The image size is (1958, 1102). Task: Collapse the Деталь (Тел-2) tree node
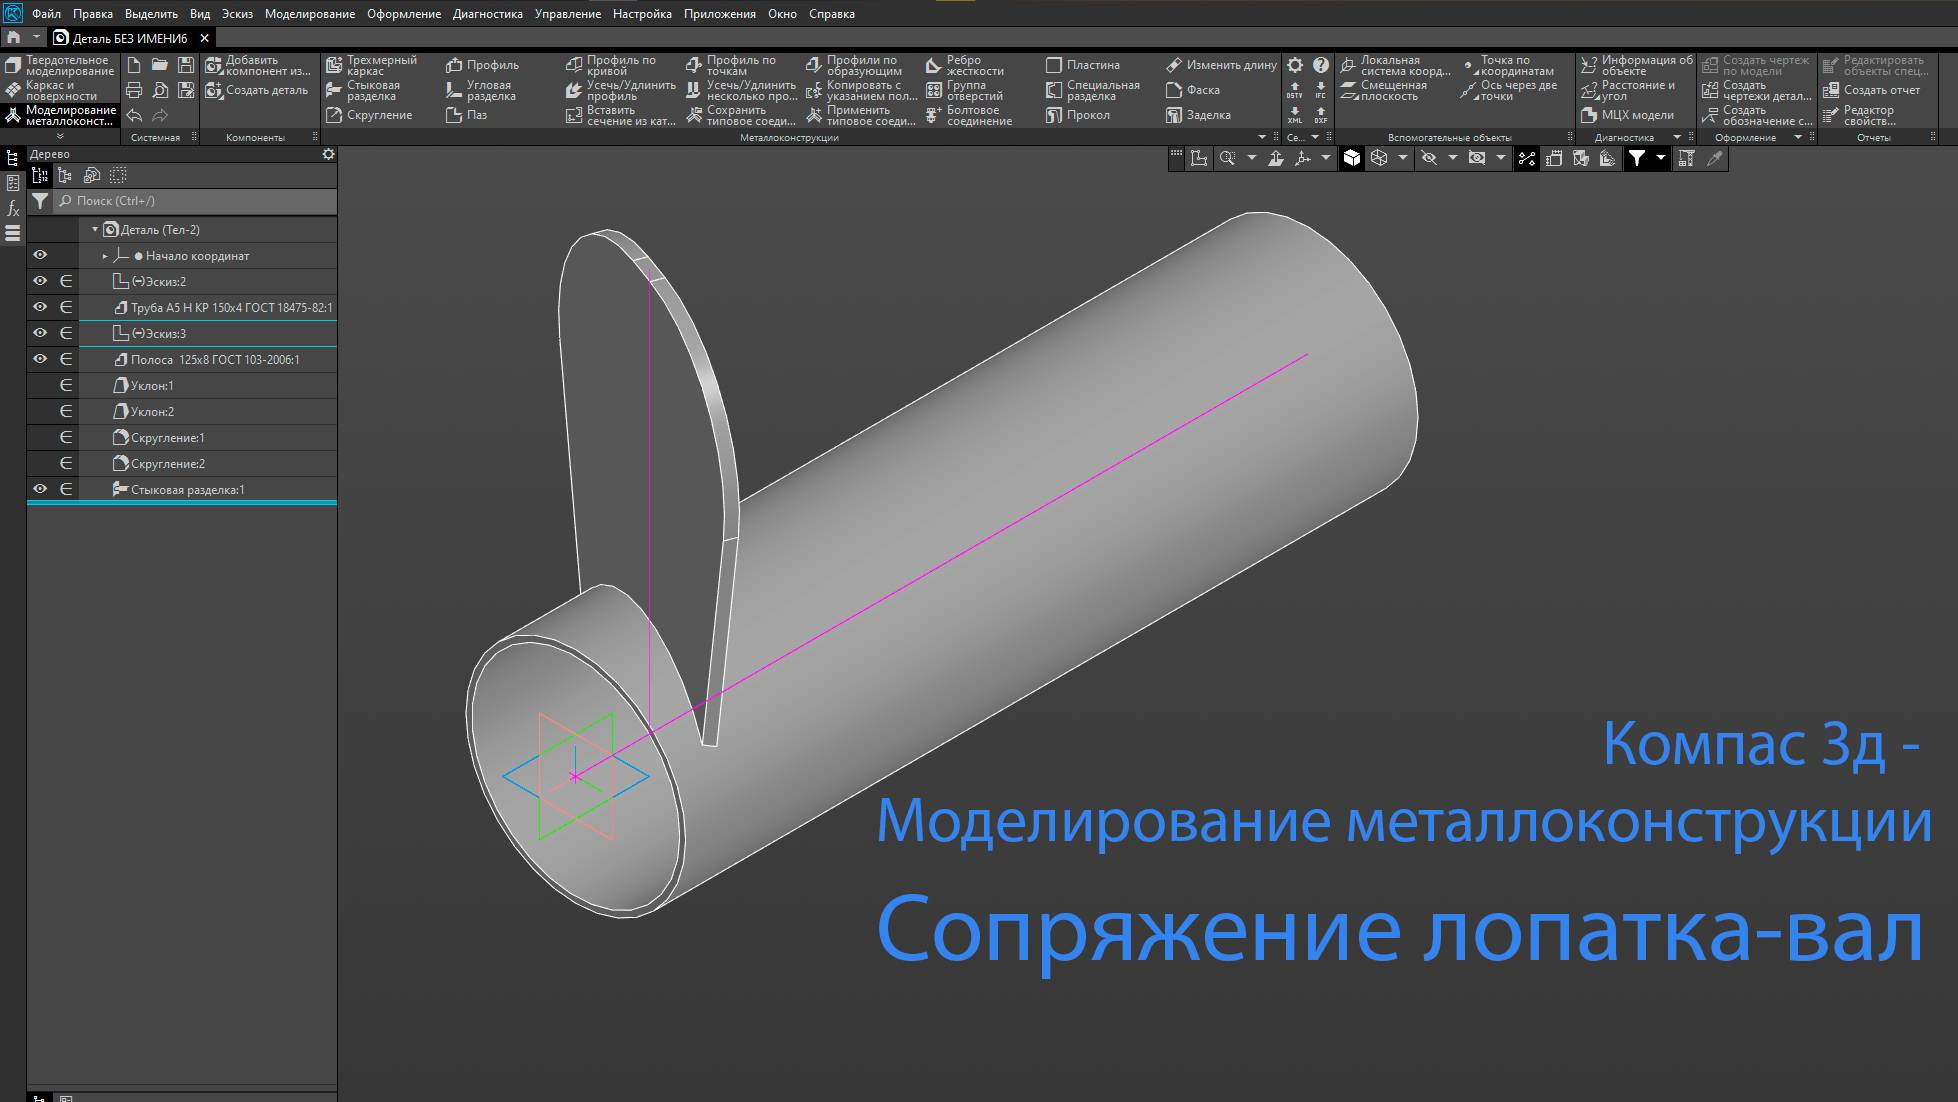(95, 229)
